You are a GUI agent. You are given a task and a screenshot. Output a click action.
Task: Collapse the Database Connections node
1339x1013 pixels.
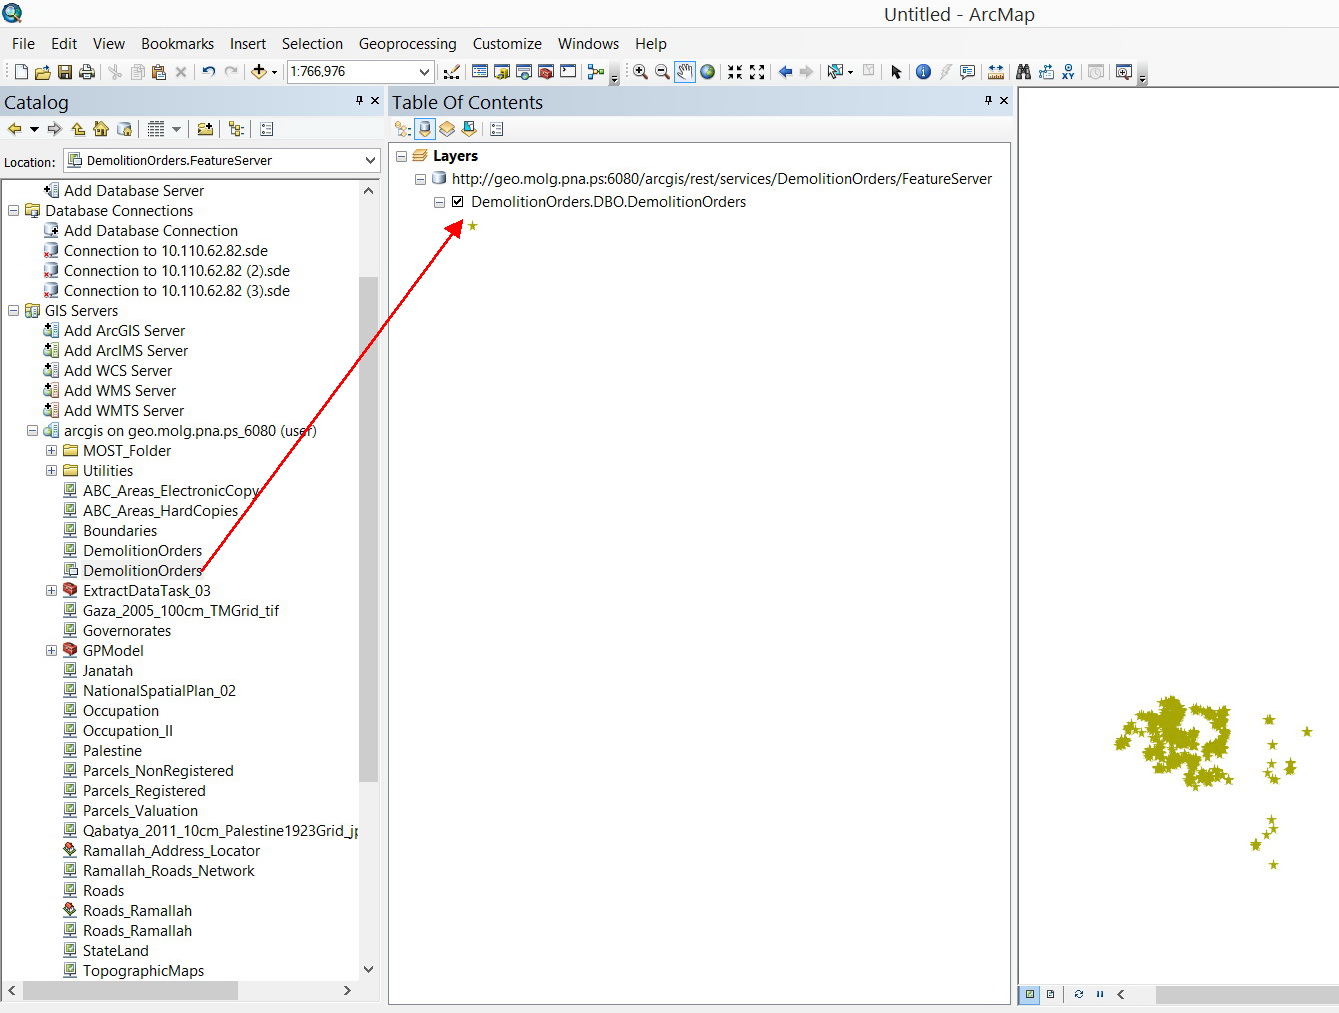pyautogui.click(x=14, y=211)
